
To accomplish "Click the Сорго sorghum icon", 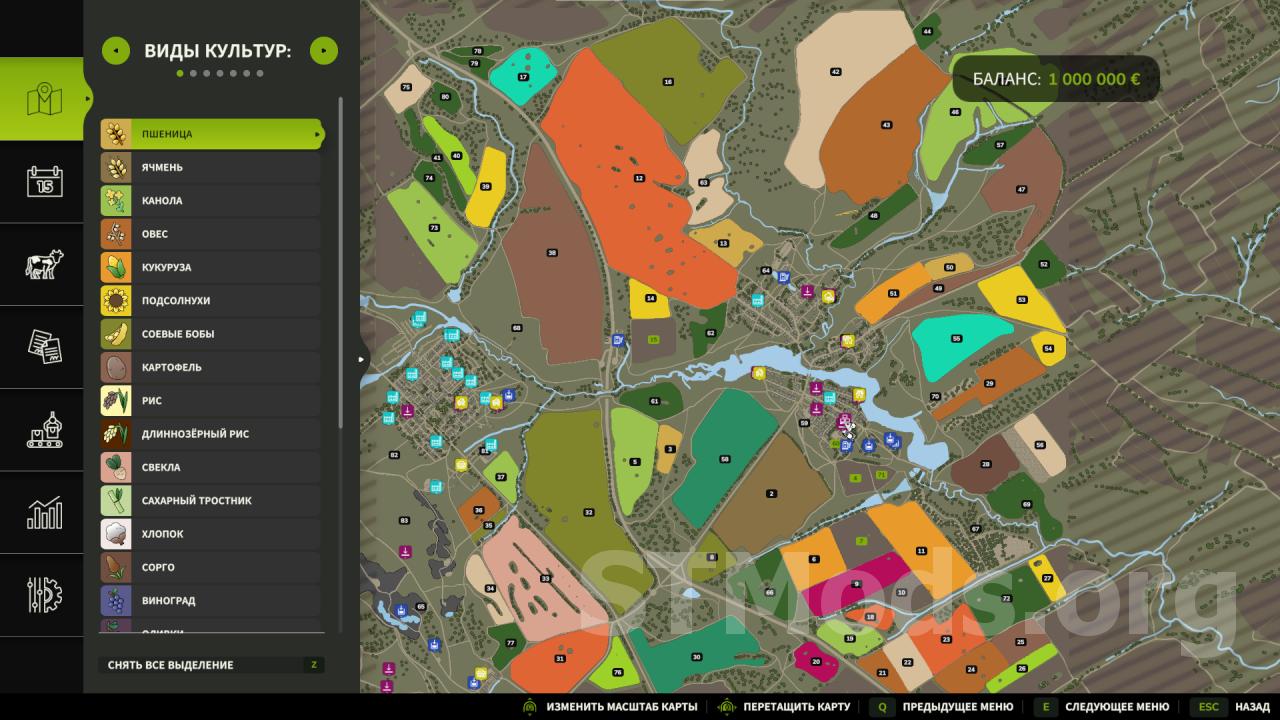I will pos(115,567).
